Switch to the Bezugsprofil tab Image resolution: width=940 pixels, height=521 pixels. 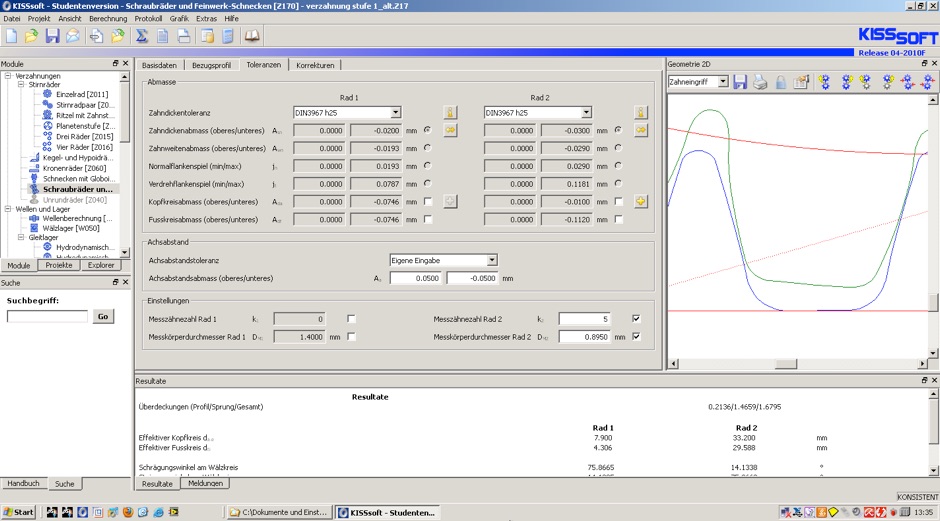pyautogui.click(x=211, y=65)
